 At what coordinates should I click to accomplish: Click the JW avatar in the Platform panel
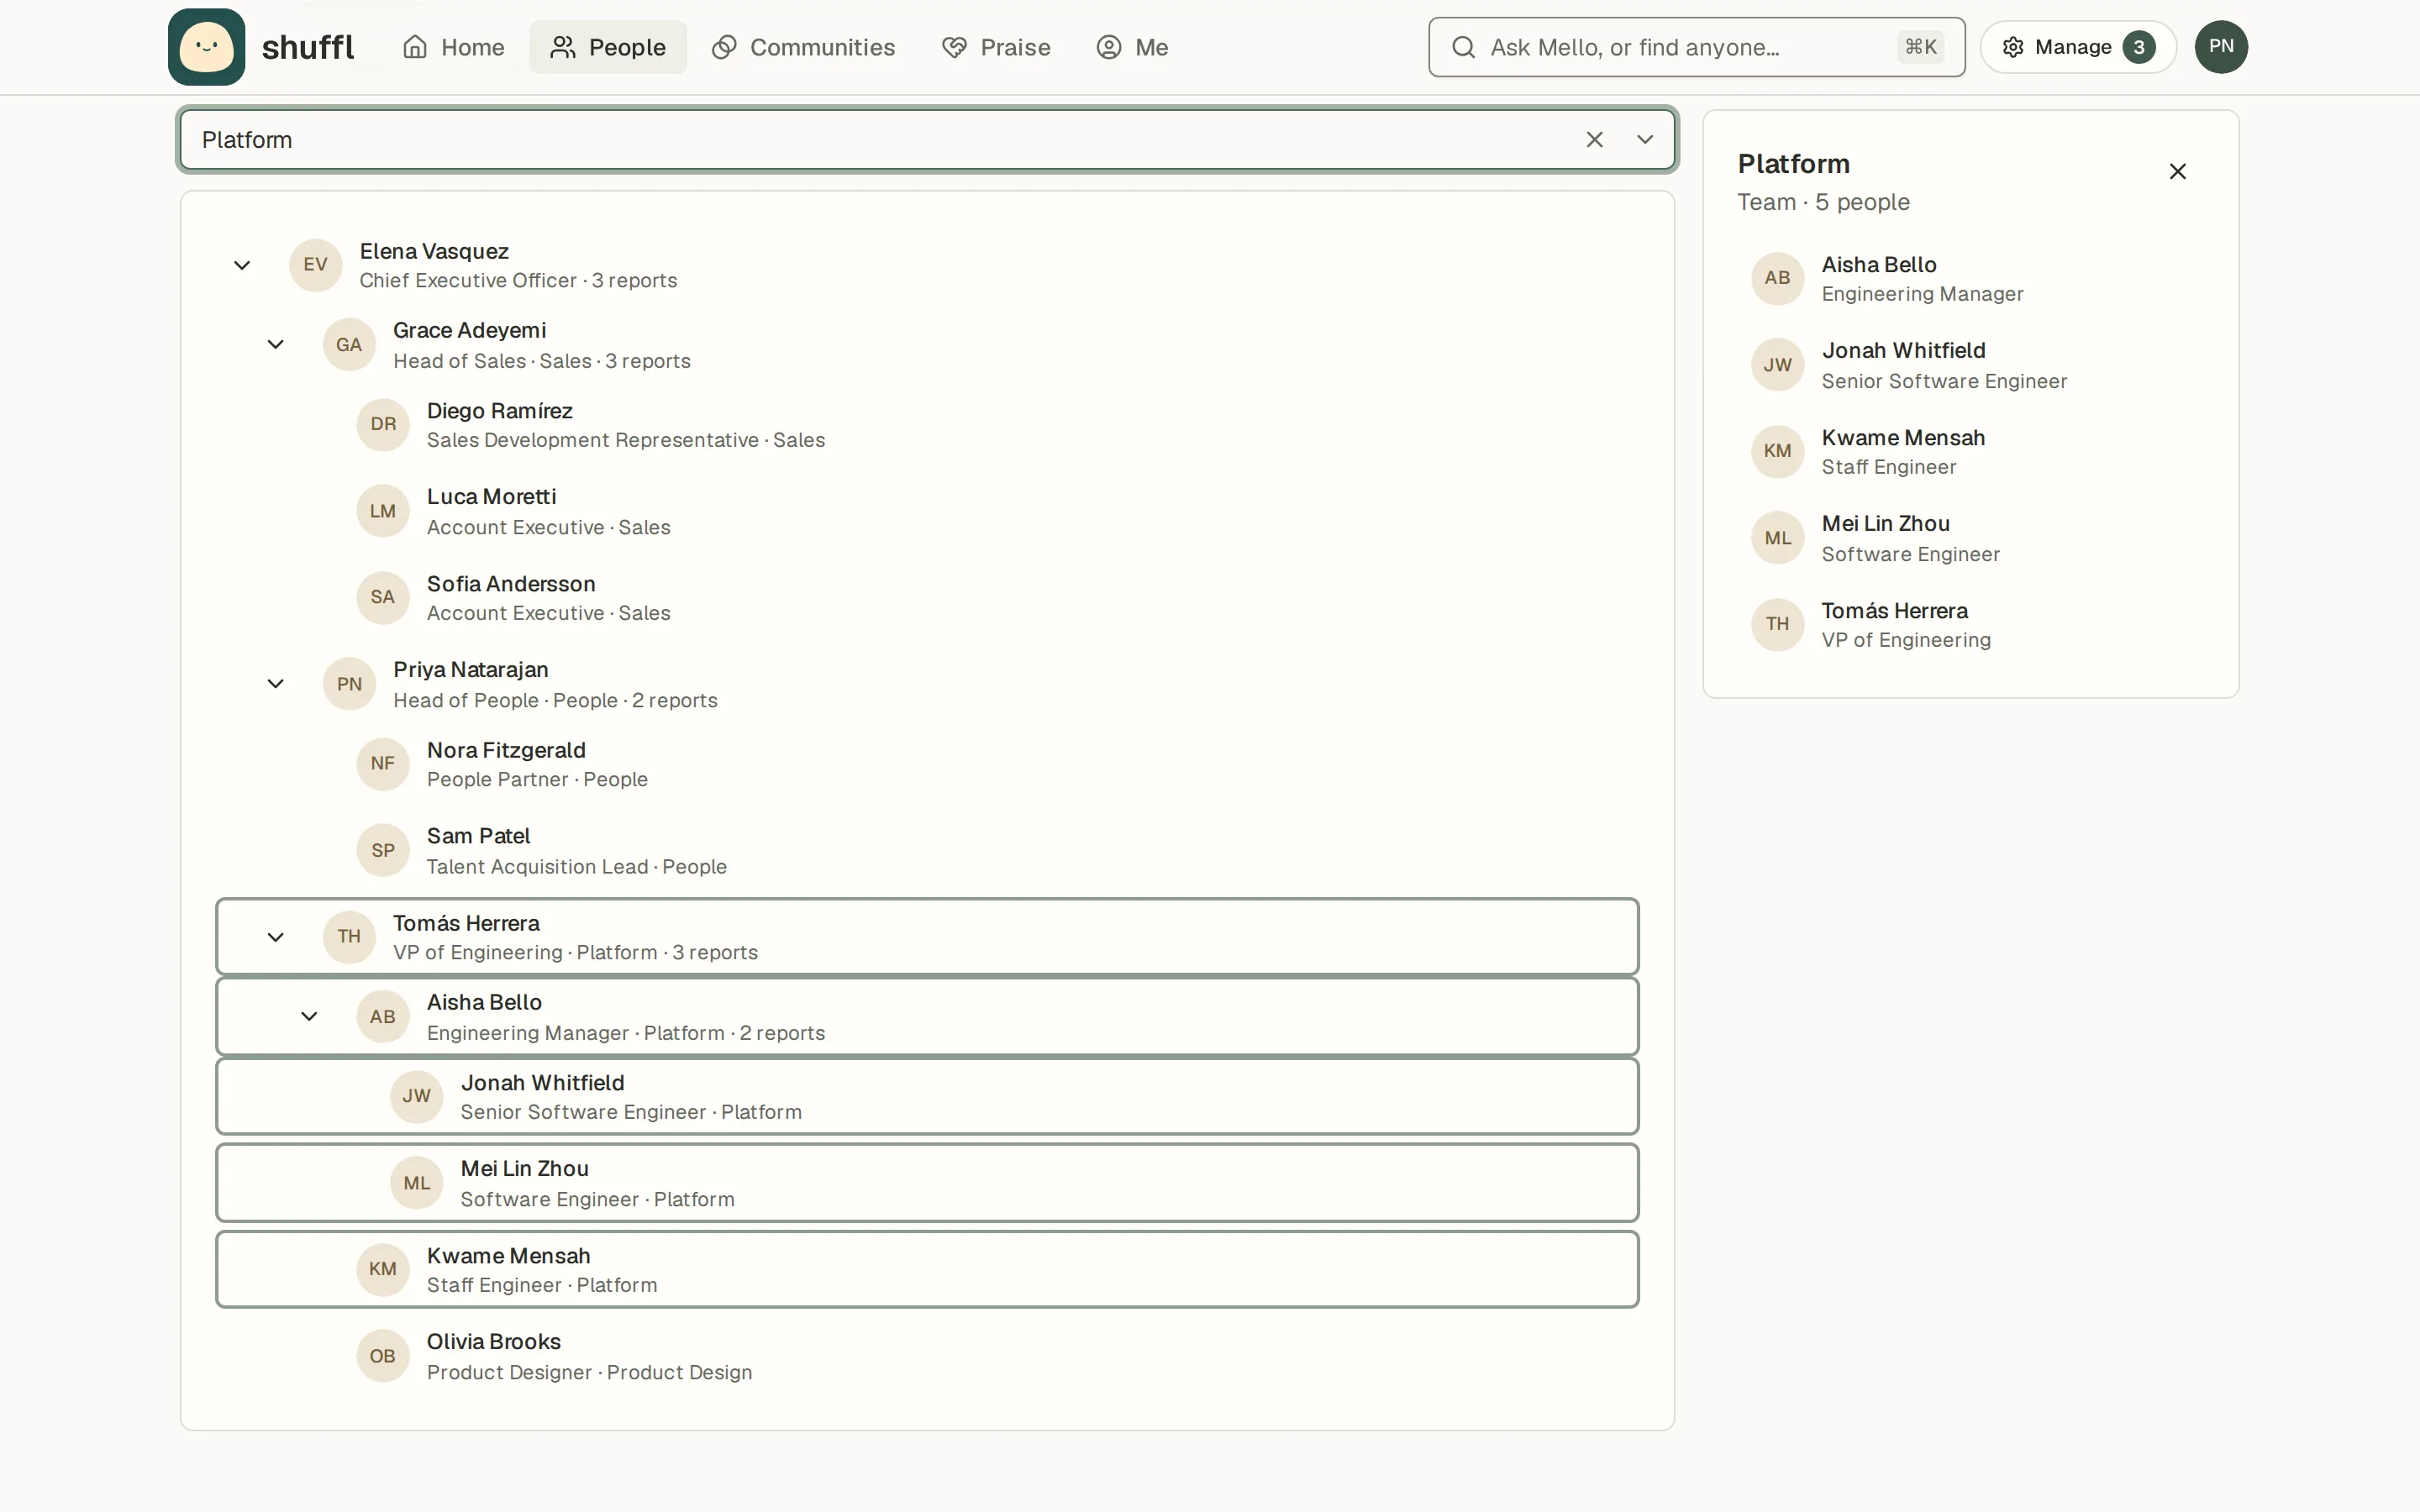pos(1777,365)
